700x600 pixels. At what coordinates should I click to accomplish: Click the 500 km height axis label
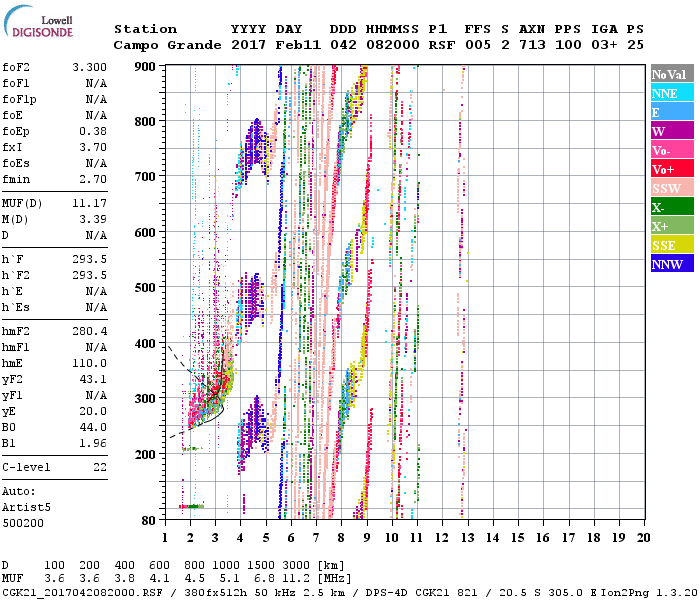coord(145,288)
